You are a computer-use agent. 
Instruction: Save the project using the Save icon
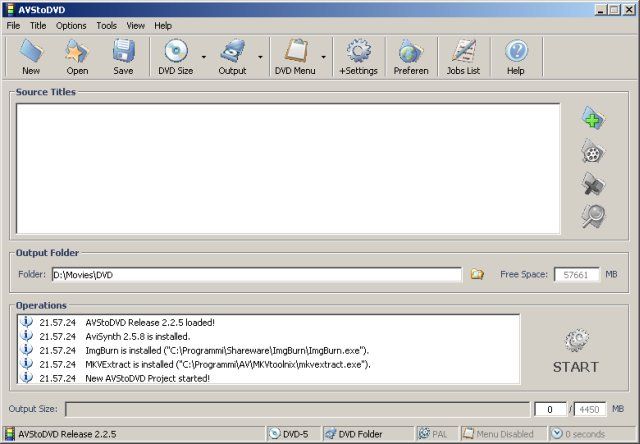point(123,51)
